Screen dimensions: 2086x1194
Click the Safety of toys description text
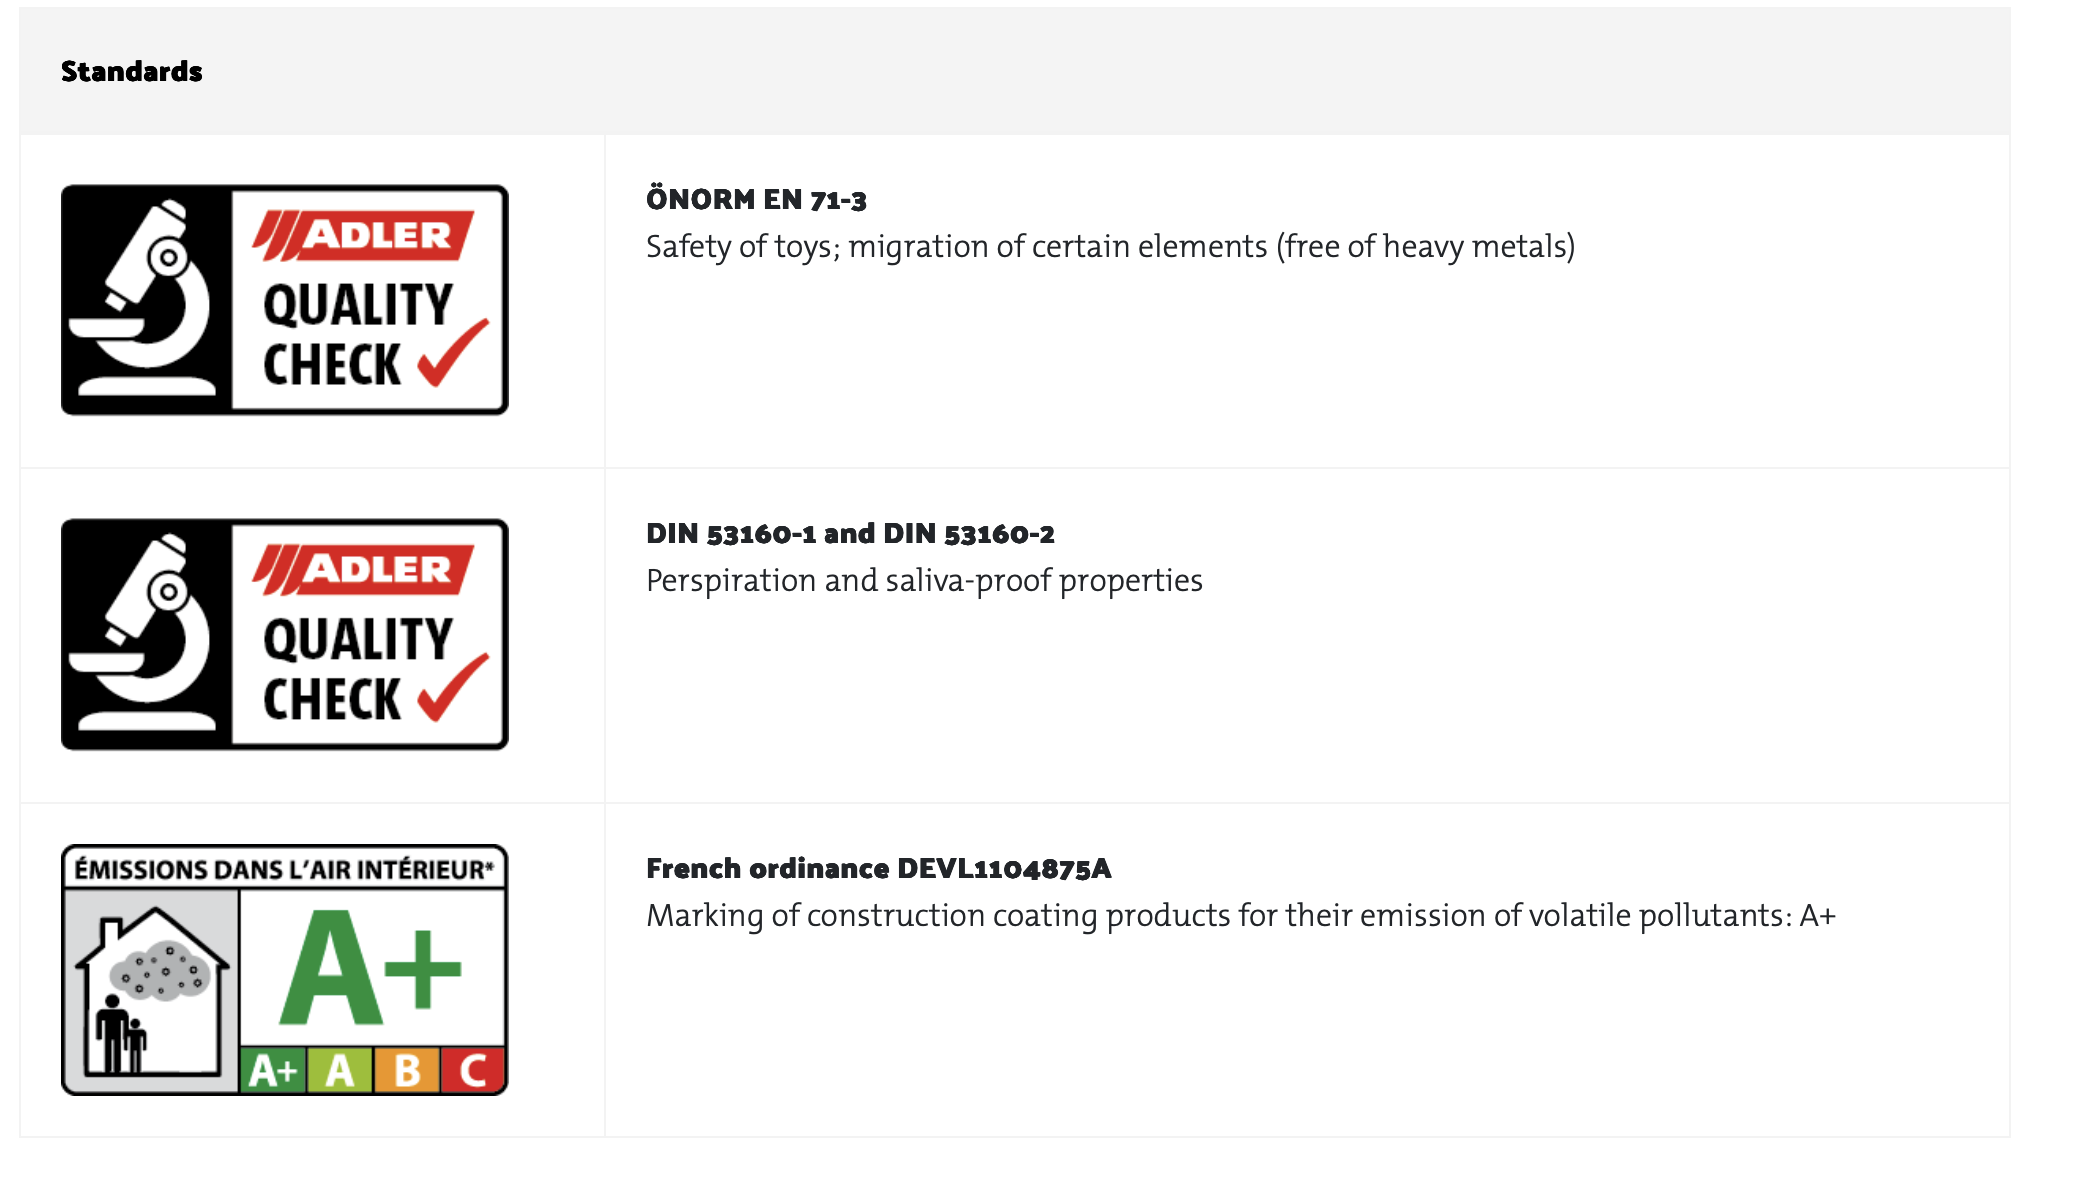click(x=1110, y=247)
